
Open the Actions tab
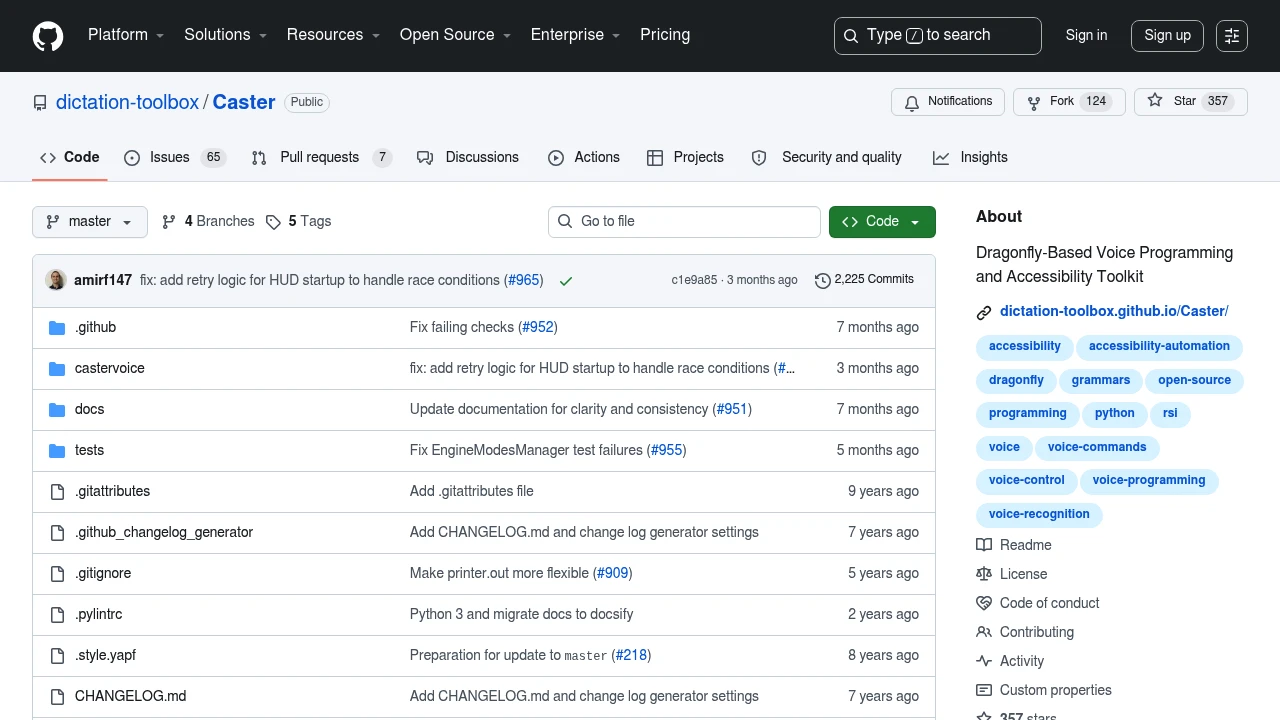pos(584,158)
